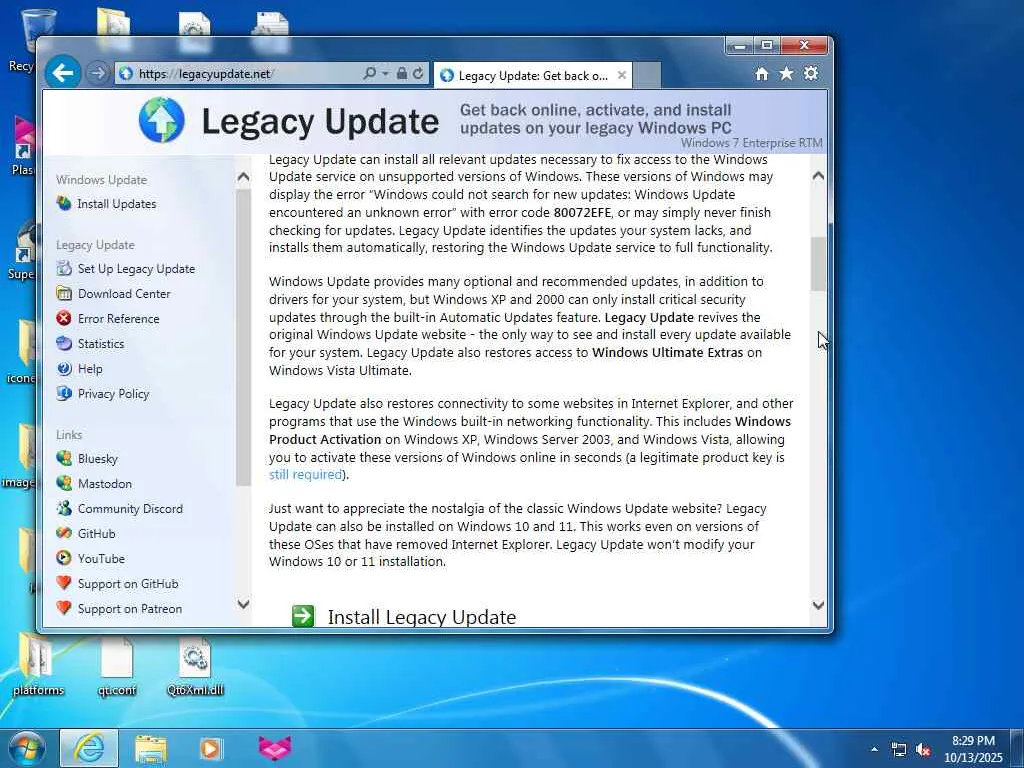
Task: Open Error Reference link
Action: tap(118, 319)
